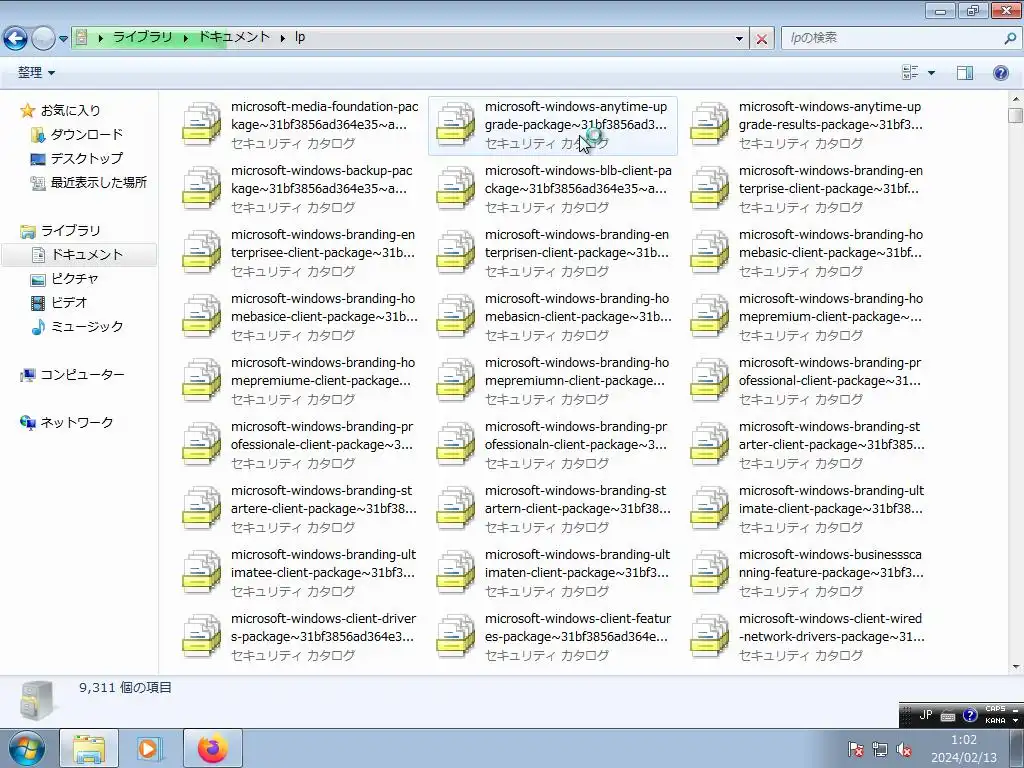Click the file list vertical scrollbar thumb
Viewport: 1024px width, 768px height.
coord(1016,116)
